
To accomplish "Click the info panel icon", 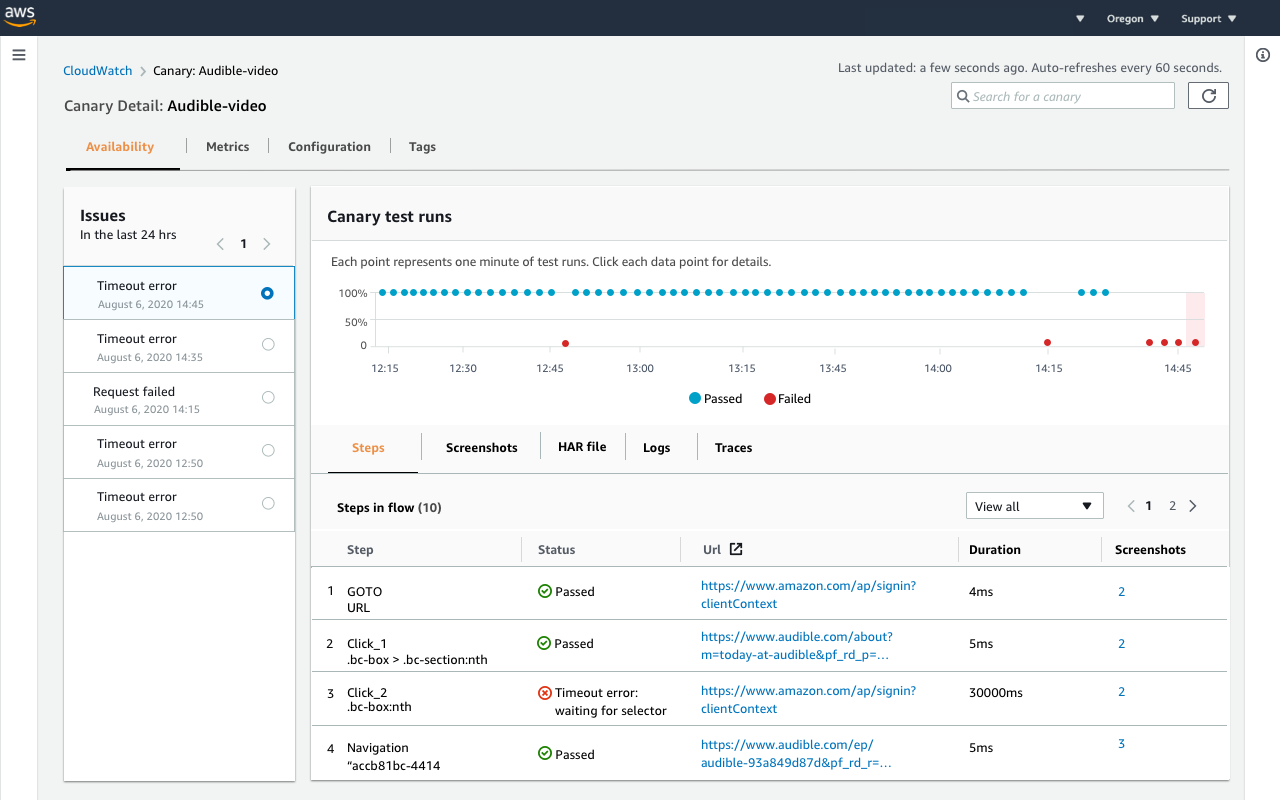I will (x=1263, y=55).
